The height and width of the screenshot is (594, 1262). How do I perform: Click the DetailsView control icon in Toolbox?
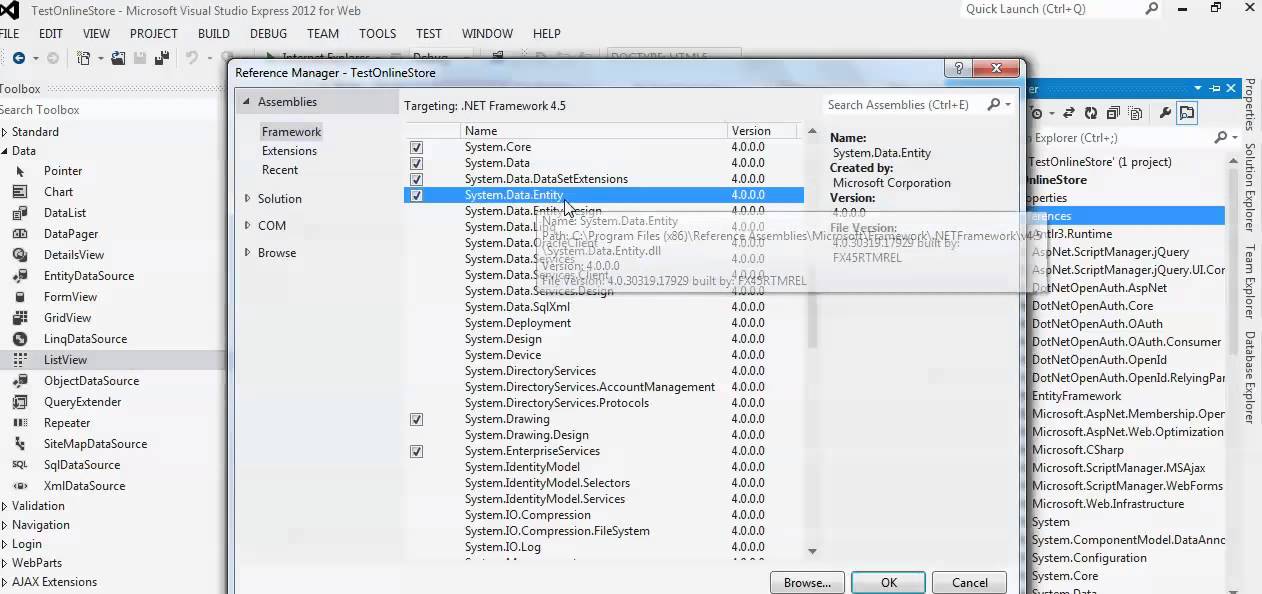click(20, 255)
